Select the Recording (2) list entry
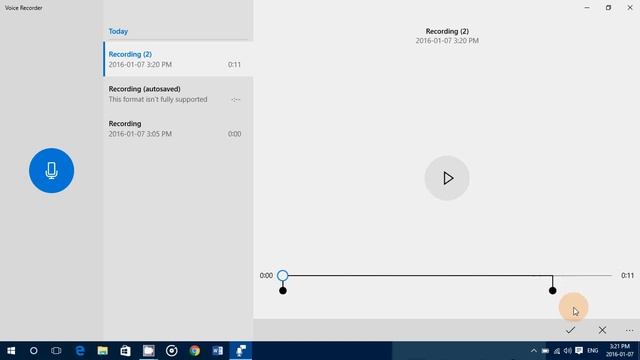The width and height of the screenshot is (640, 360). (178, 59)
